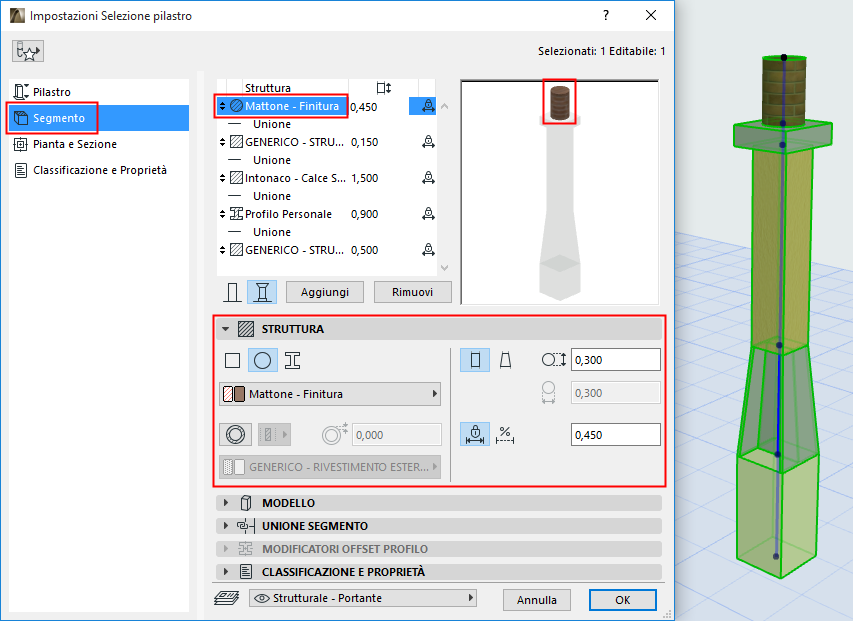This screenshot has width=853, height=621.
Task: Edit the 0,300 width input field
Action: click(615, 359)
